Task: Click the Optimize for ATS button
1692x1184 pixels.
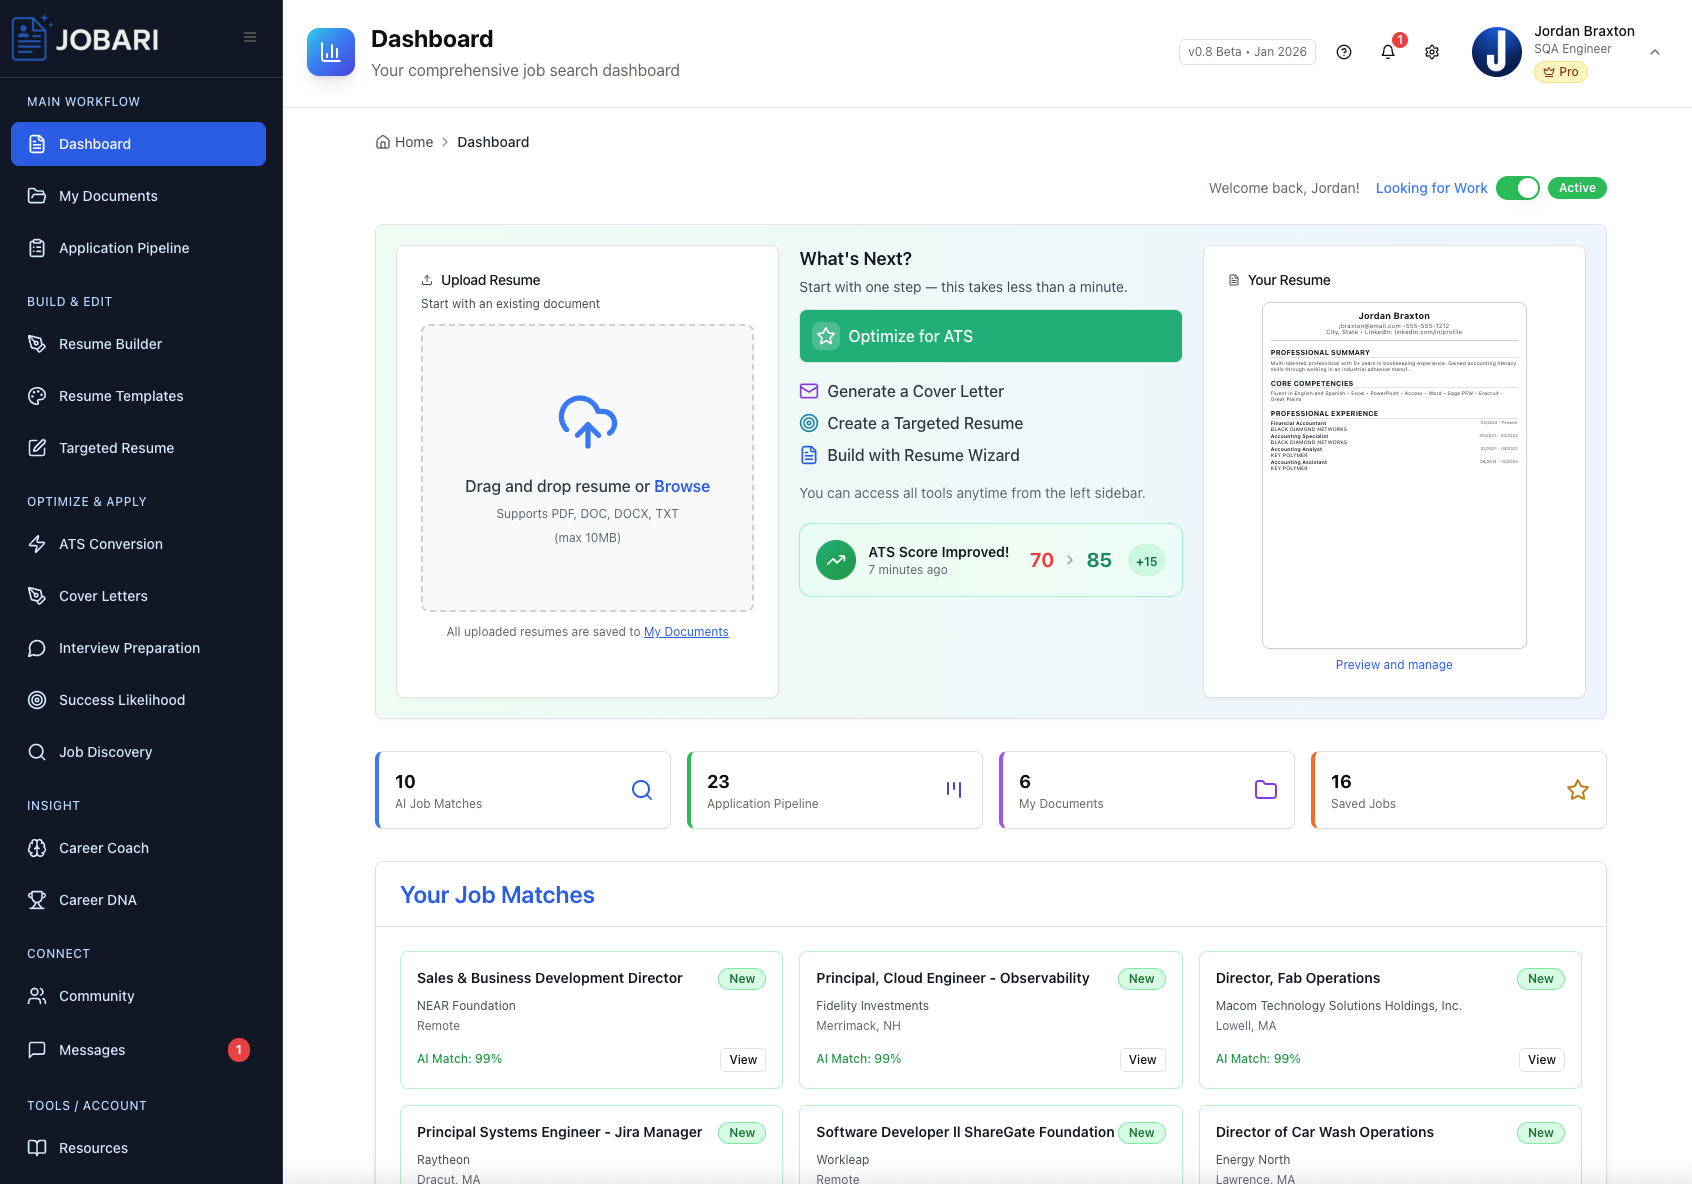Action: pyautogui.click(x=990, y=336)
